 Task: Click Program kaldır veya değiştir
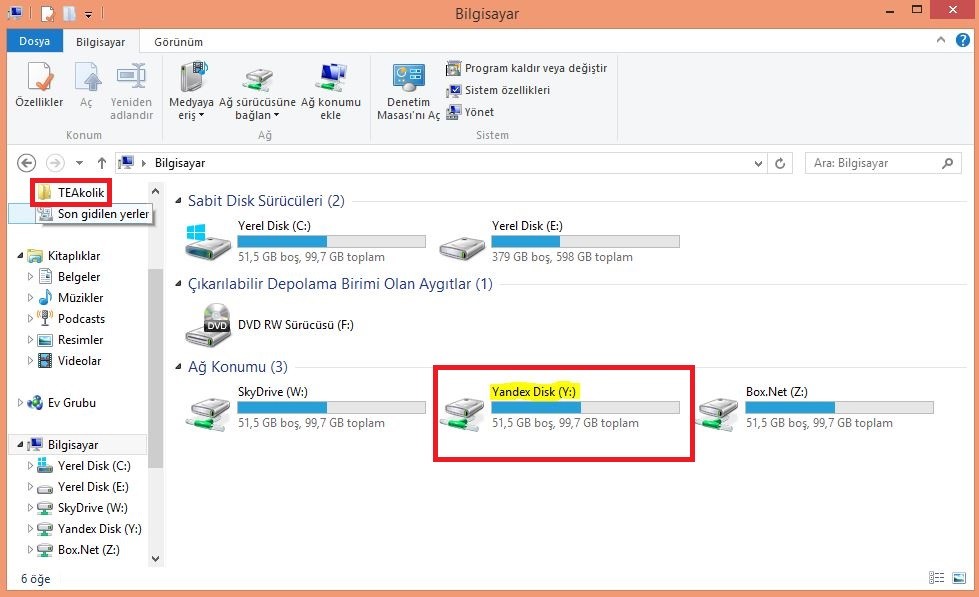pos(526,68)
